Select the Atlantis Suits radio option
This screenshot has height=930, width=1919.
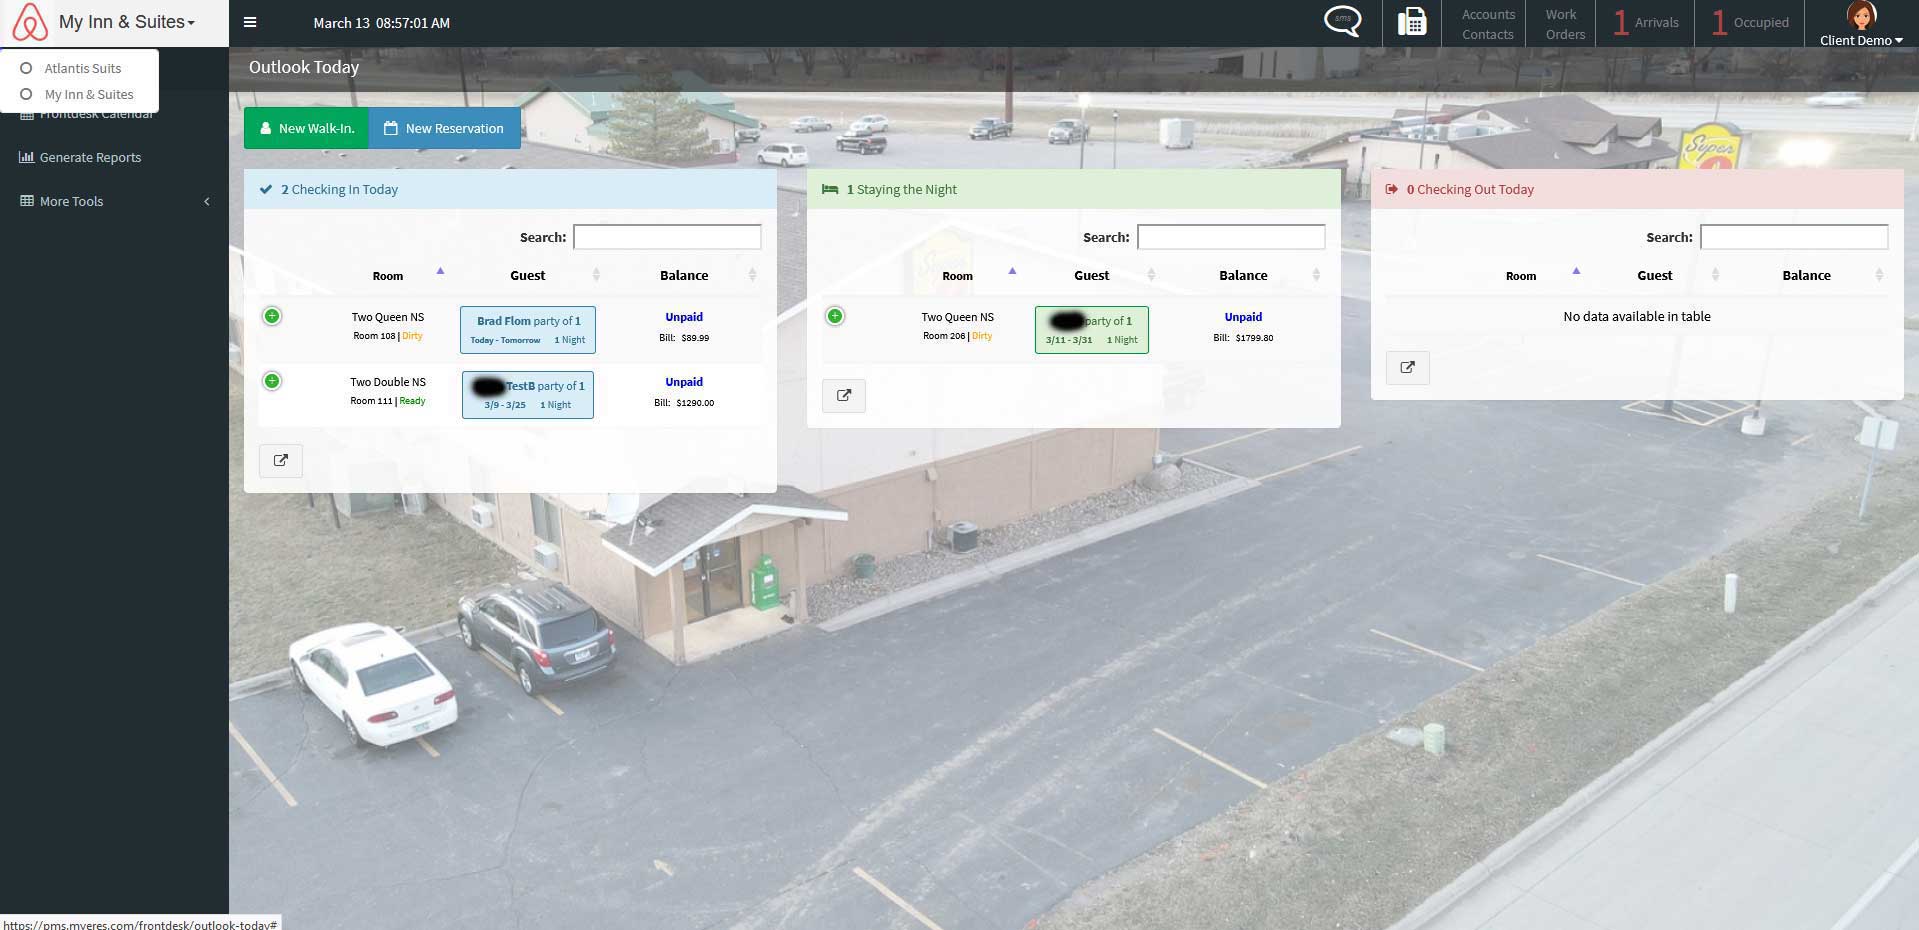point(26,68)
